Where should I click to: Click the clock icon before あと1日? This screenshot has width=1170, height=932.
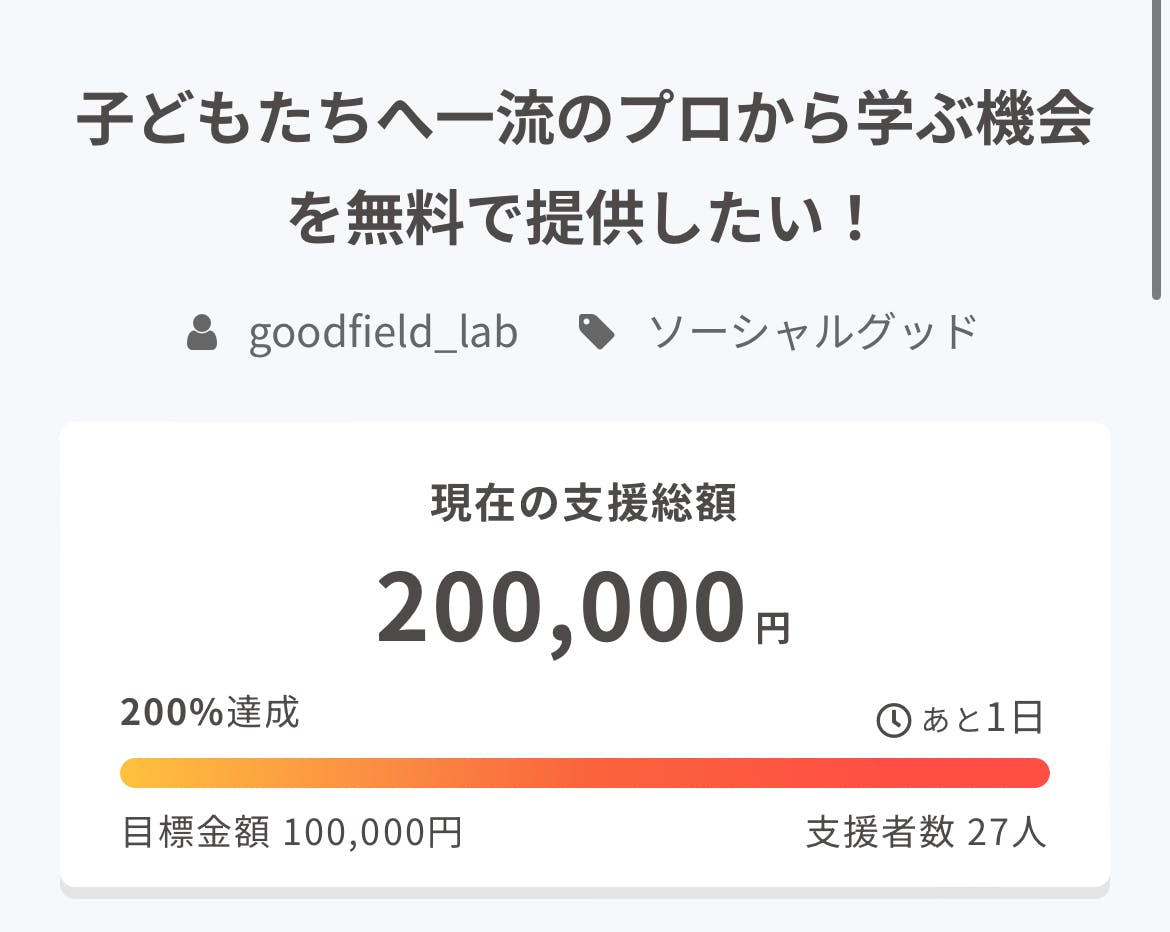[x=893, y=720]
